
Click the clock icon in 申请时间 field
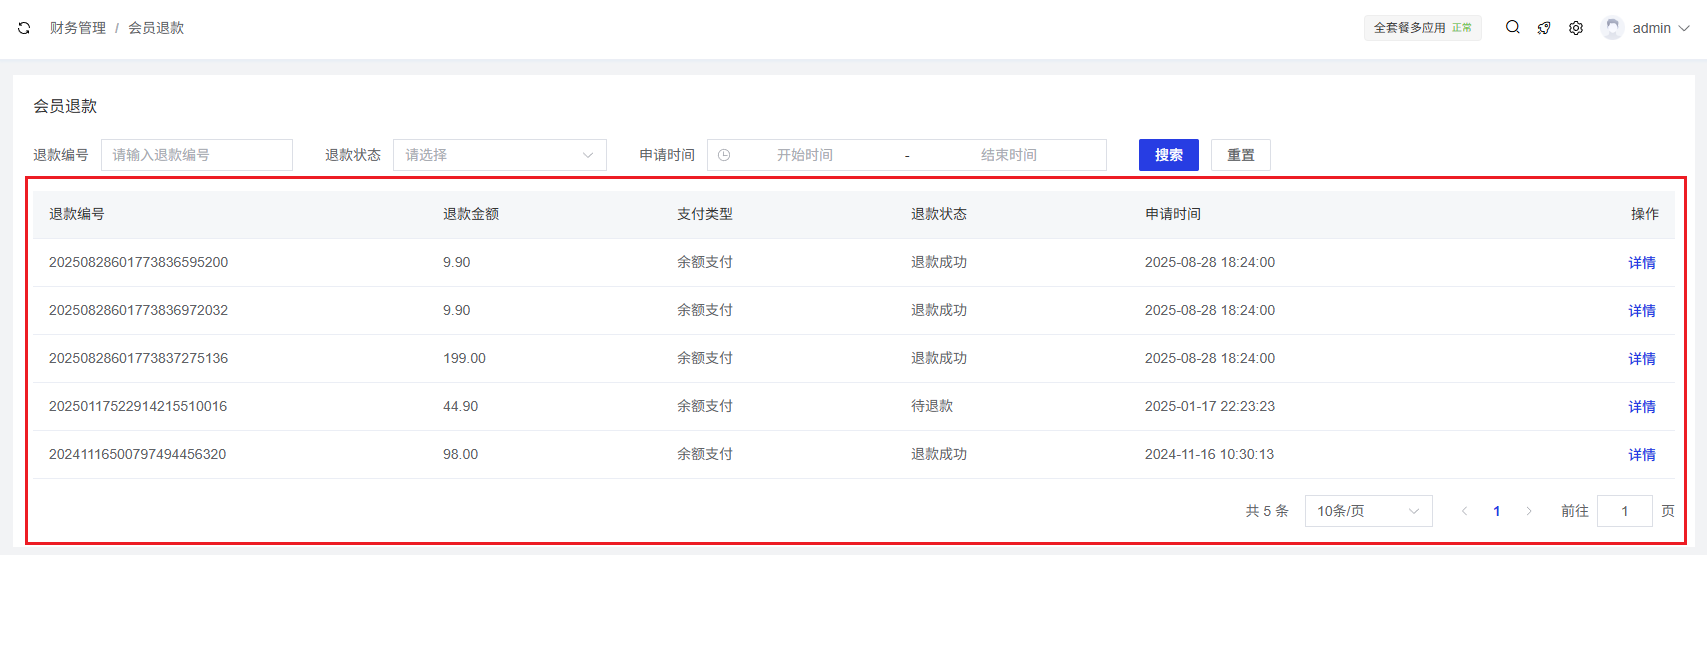pyautogui.click(x=724, y=155)
